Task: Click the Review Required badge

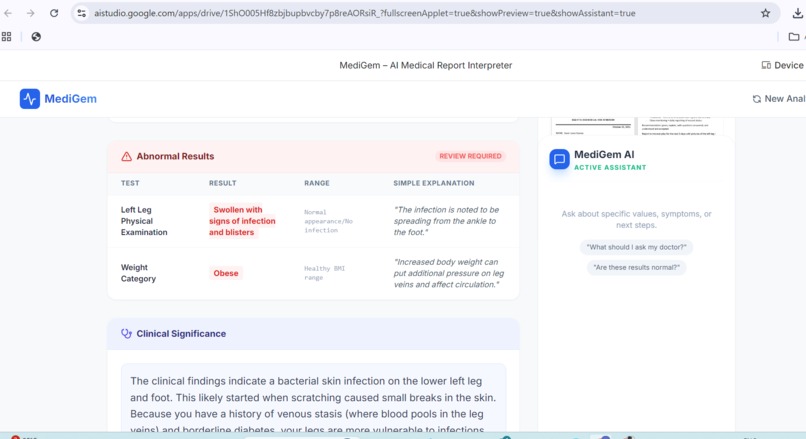Action: 470,156
